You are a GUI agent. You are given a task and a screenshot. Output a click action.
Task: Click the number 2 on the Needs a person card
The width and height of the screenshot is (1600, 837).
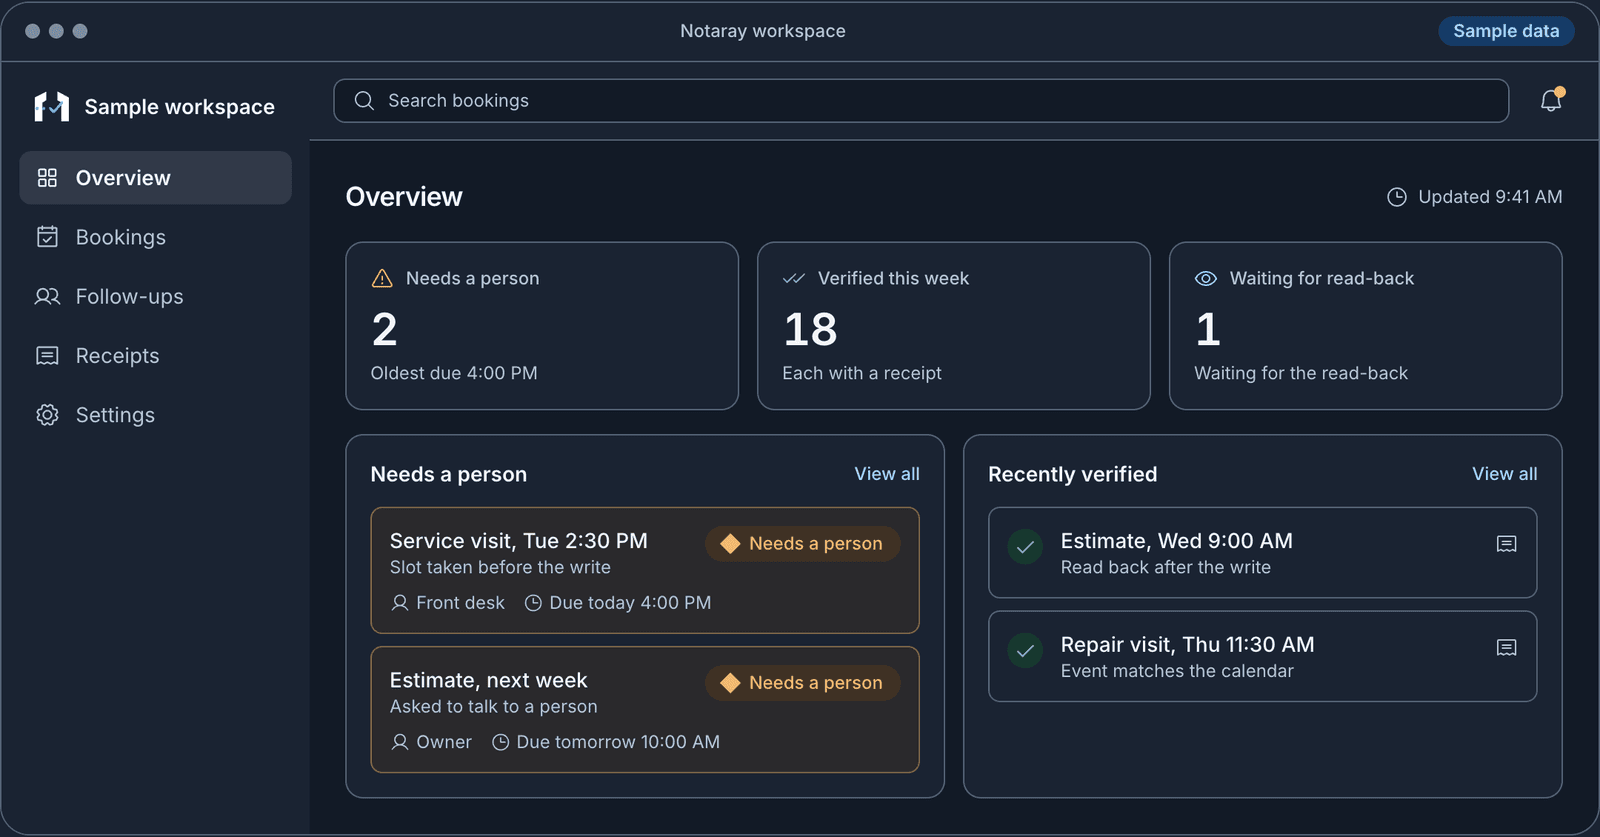pos(384,329)
